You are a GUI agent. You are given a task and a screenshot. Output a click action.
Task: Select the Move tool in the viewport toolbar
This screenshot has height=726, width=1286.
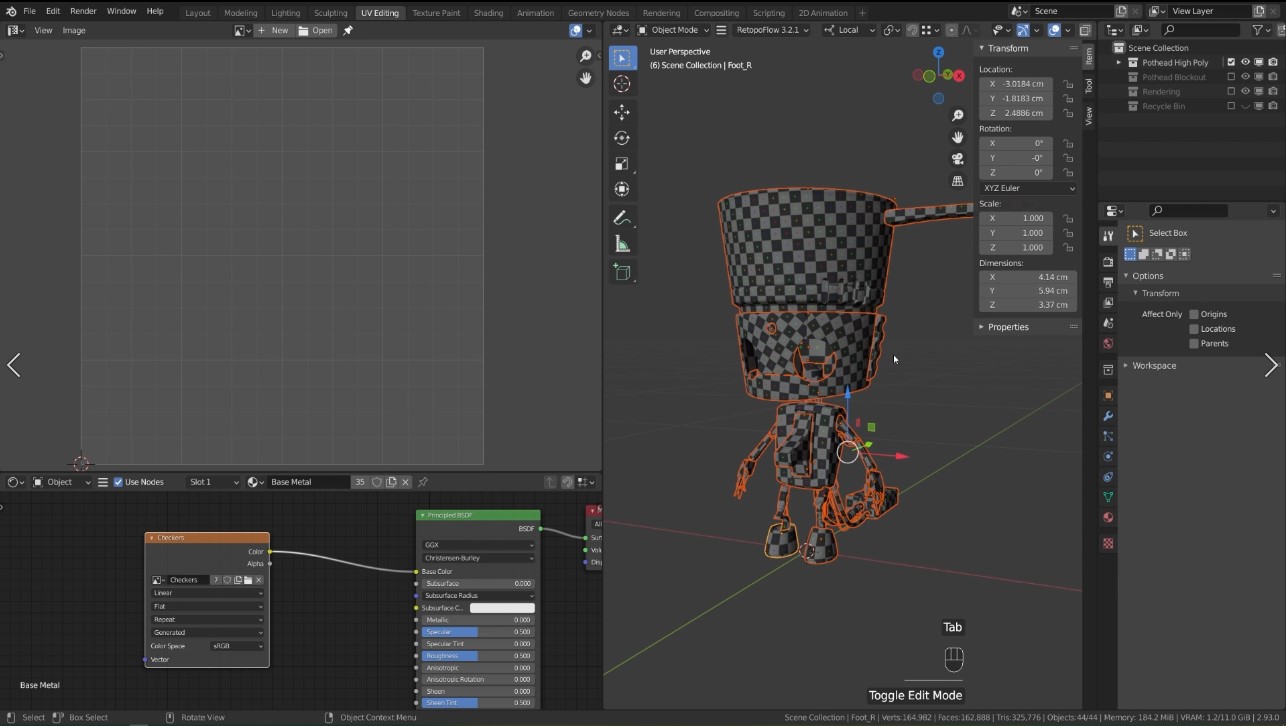pos(622,113)
